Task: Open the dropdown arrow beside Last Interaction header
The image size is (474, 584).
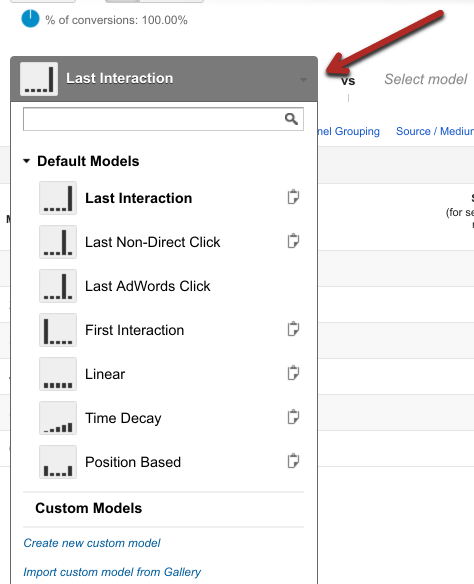Action: [x=303, y=79]
